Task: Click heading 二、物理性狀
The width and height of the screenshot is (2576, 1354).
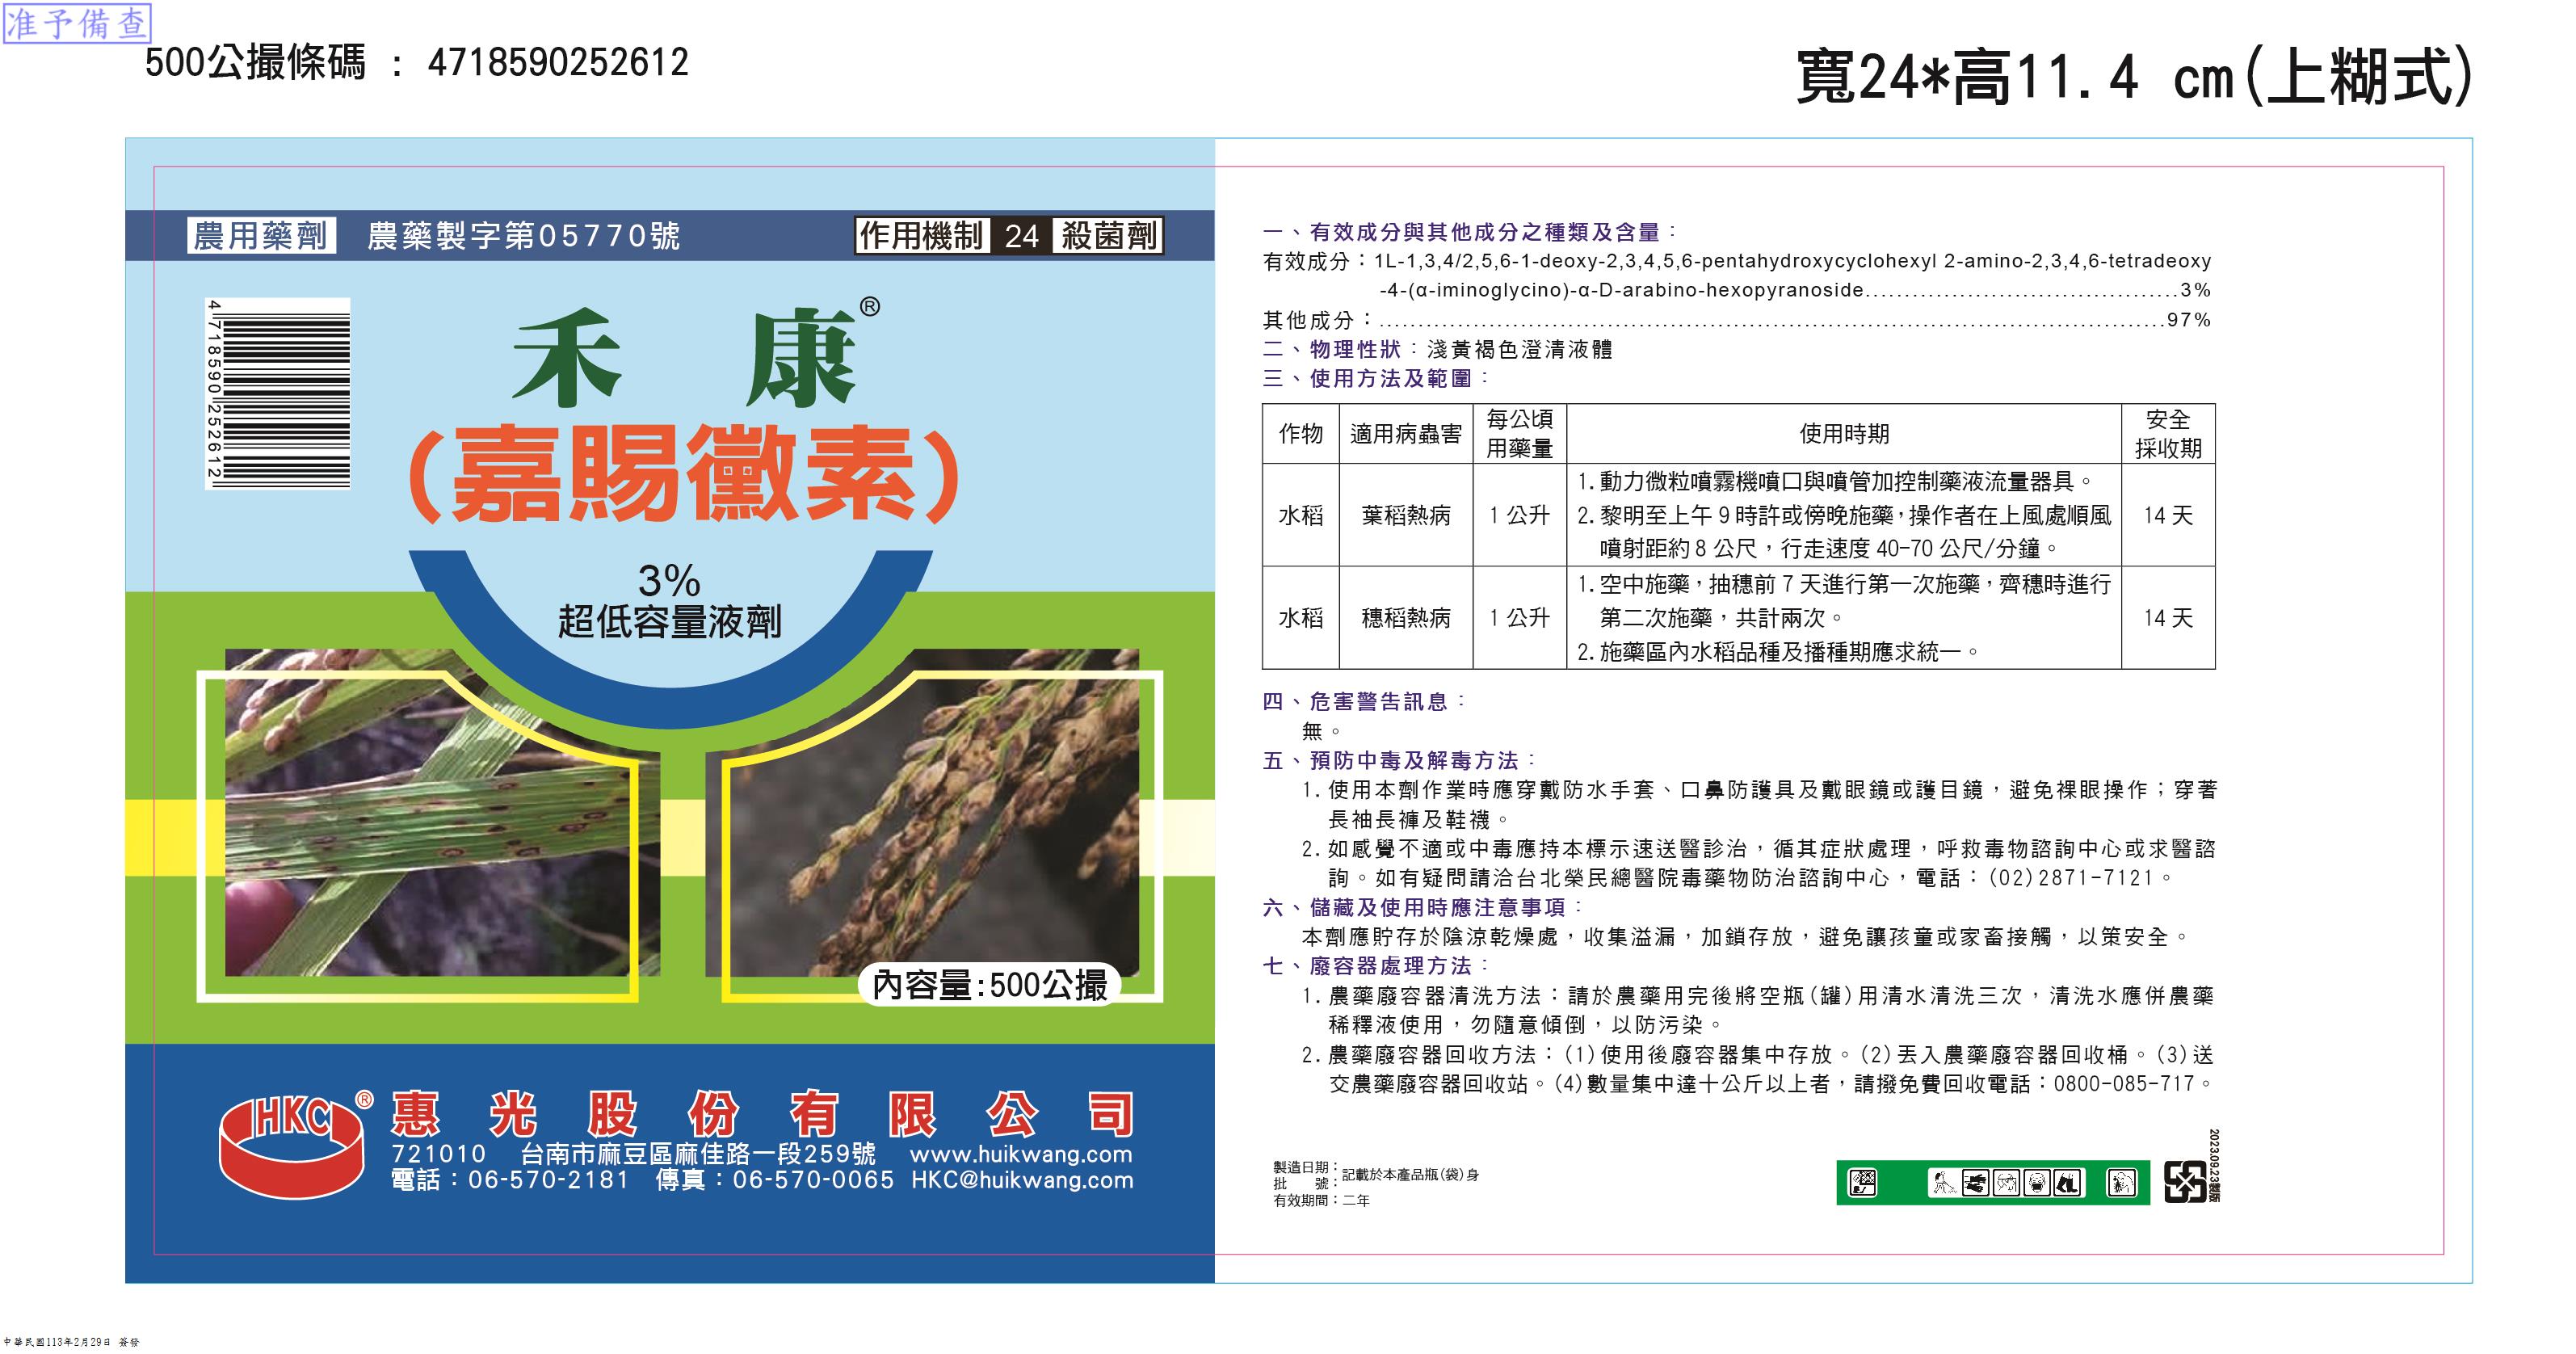Action: pyautogui.click(x=1332, y=349)
